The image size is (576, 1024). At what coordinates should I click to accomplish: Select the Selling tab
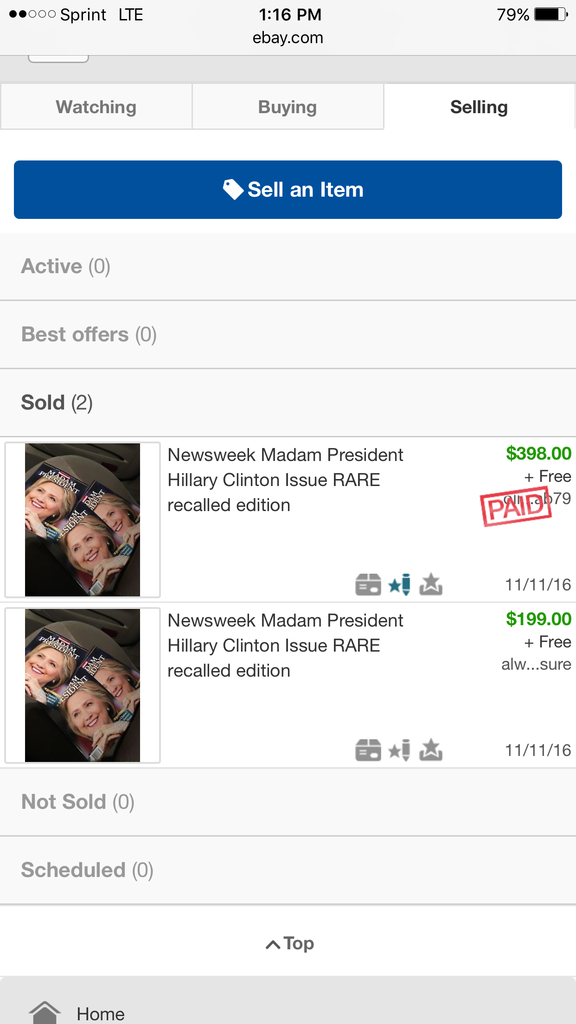click(x=479, y=106)
